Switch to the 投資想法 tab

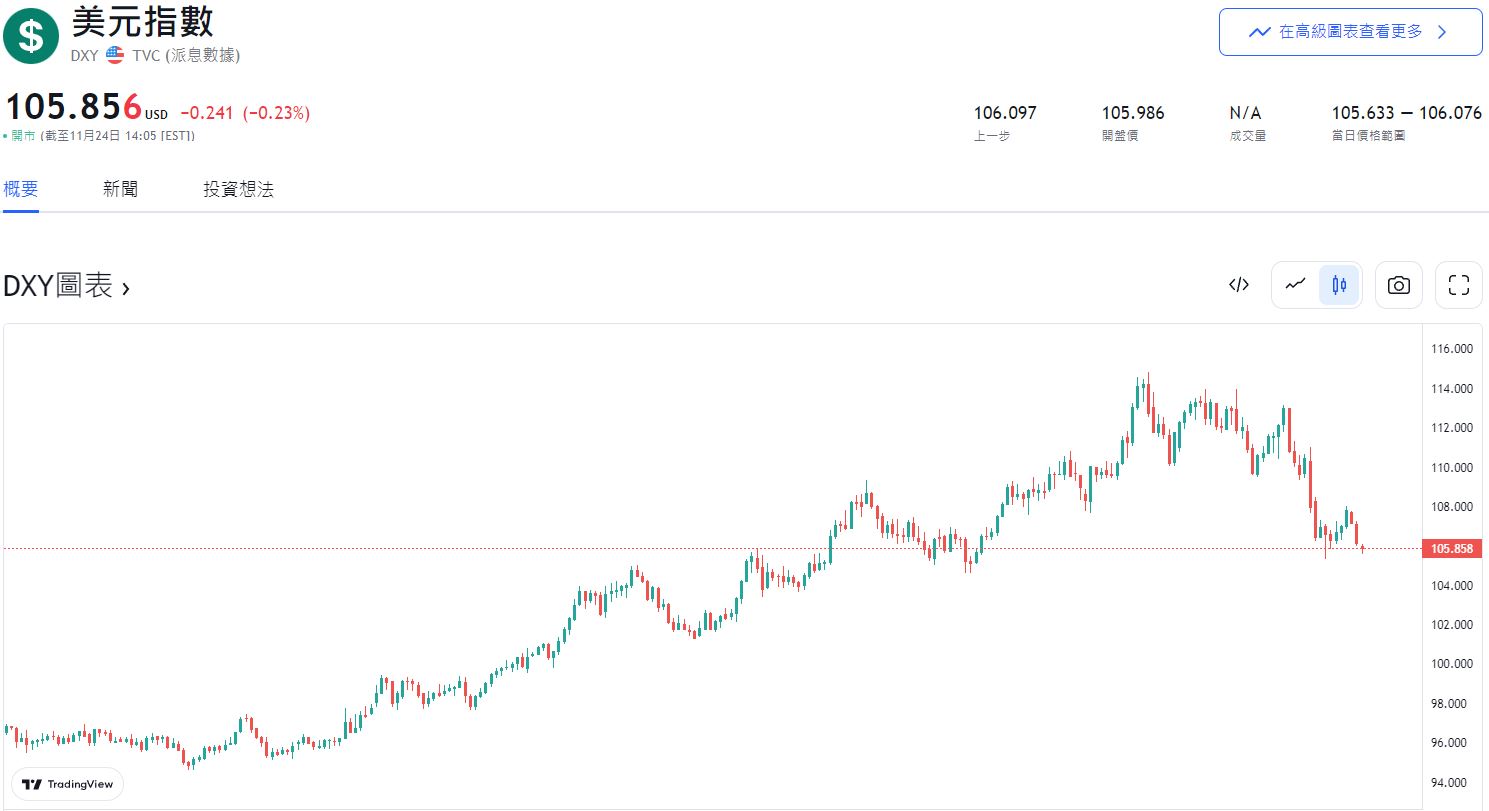pos(238,189)
